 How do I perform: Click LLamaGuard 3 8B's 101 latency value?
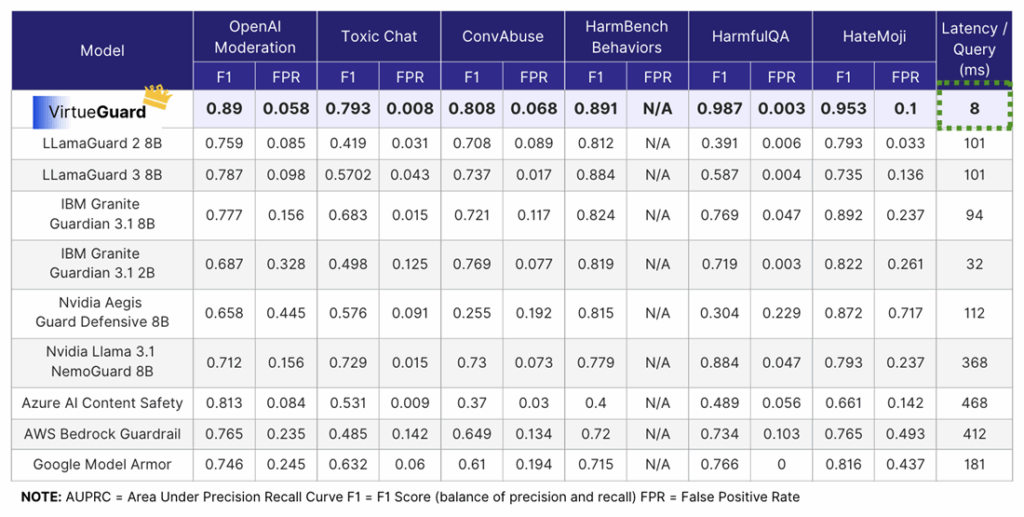[974, 175]
